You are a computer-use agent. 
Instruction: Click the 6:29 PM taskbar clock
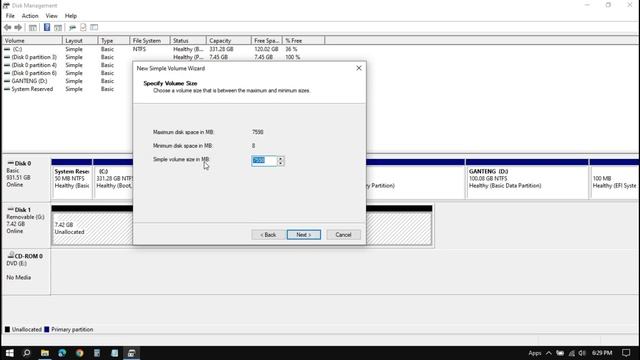tap(602, 353)
